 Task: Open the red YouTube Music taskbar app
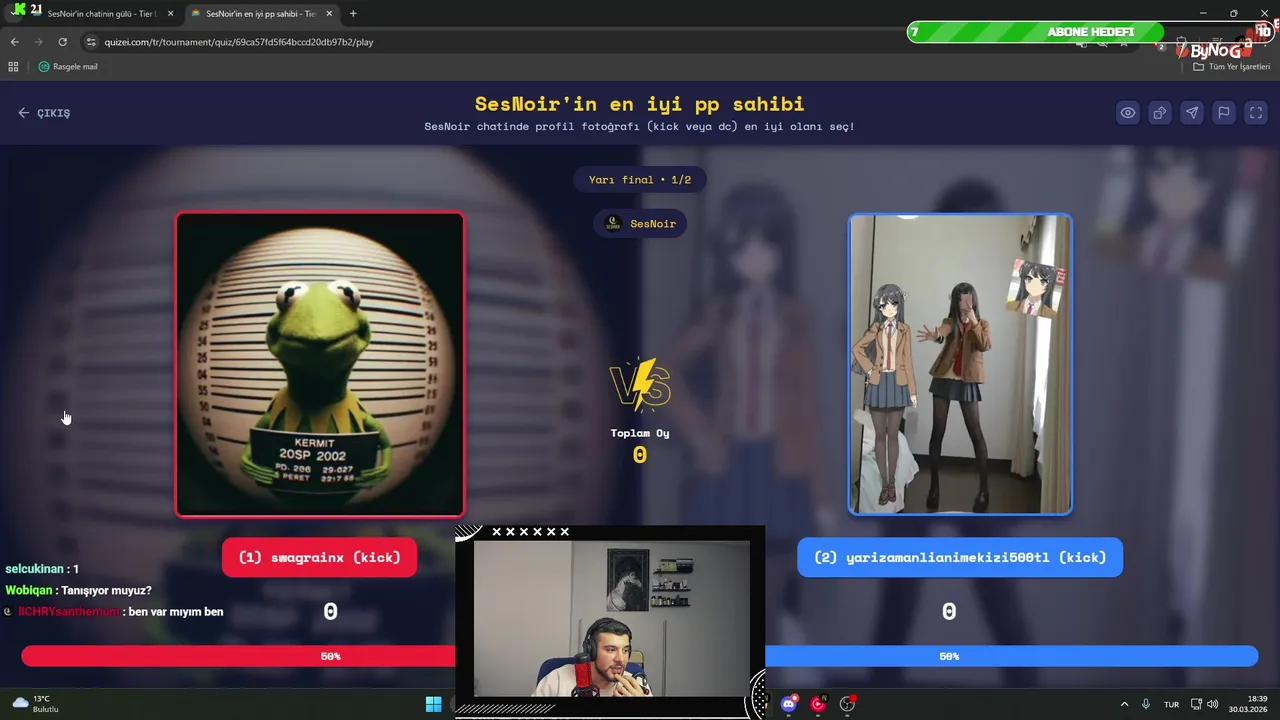point(818,704)
